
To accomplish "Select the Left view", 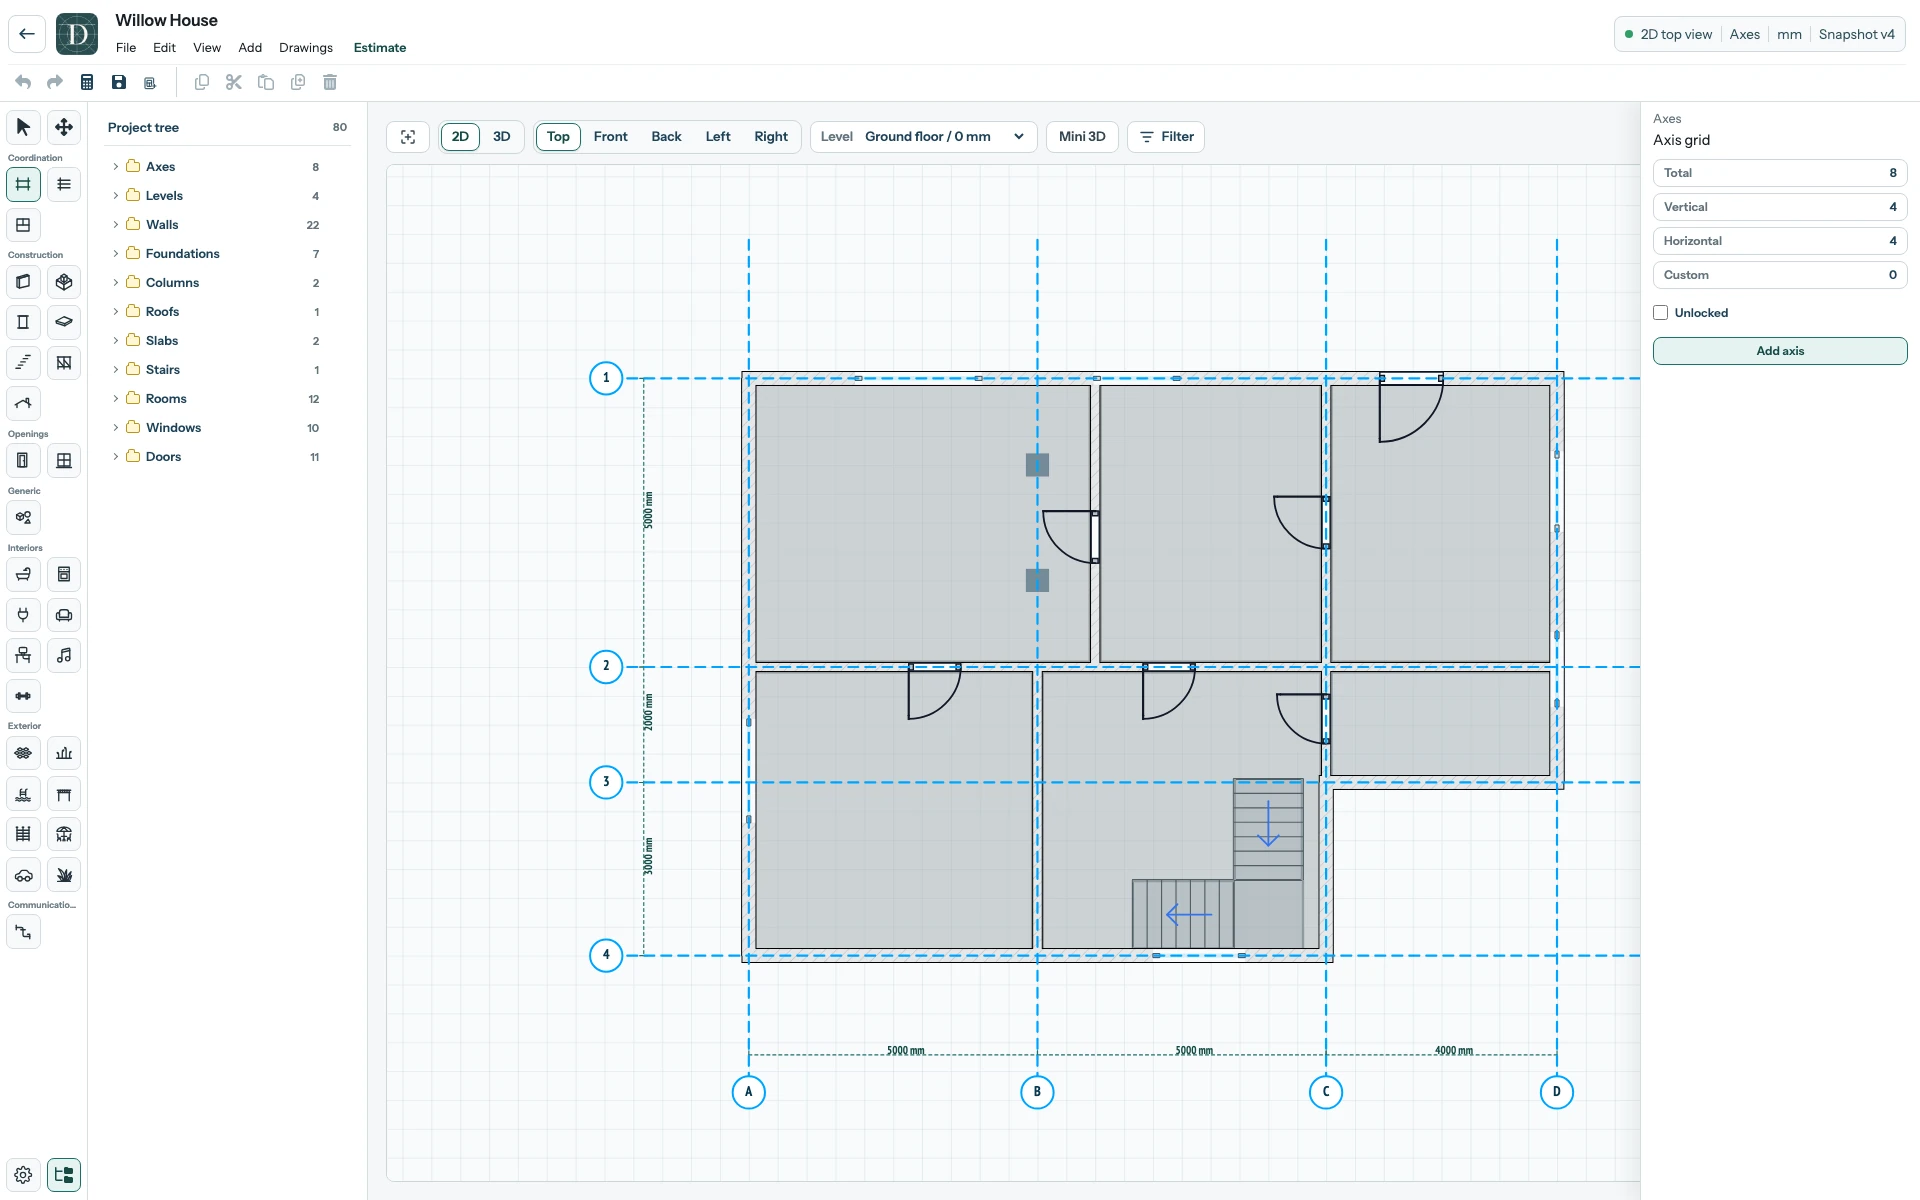I will [x=718, y=137].
